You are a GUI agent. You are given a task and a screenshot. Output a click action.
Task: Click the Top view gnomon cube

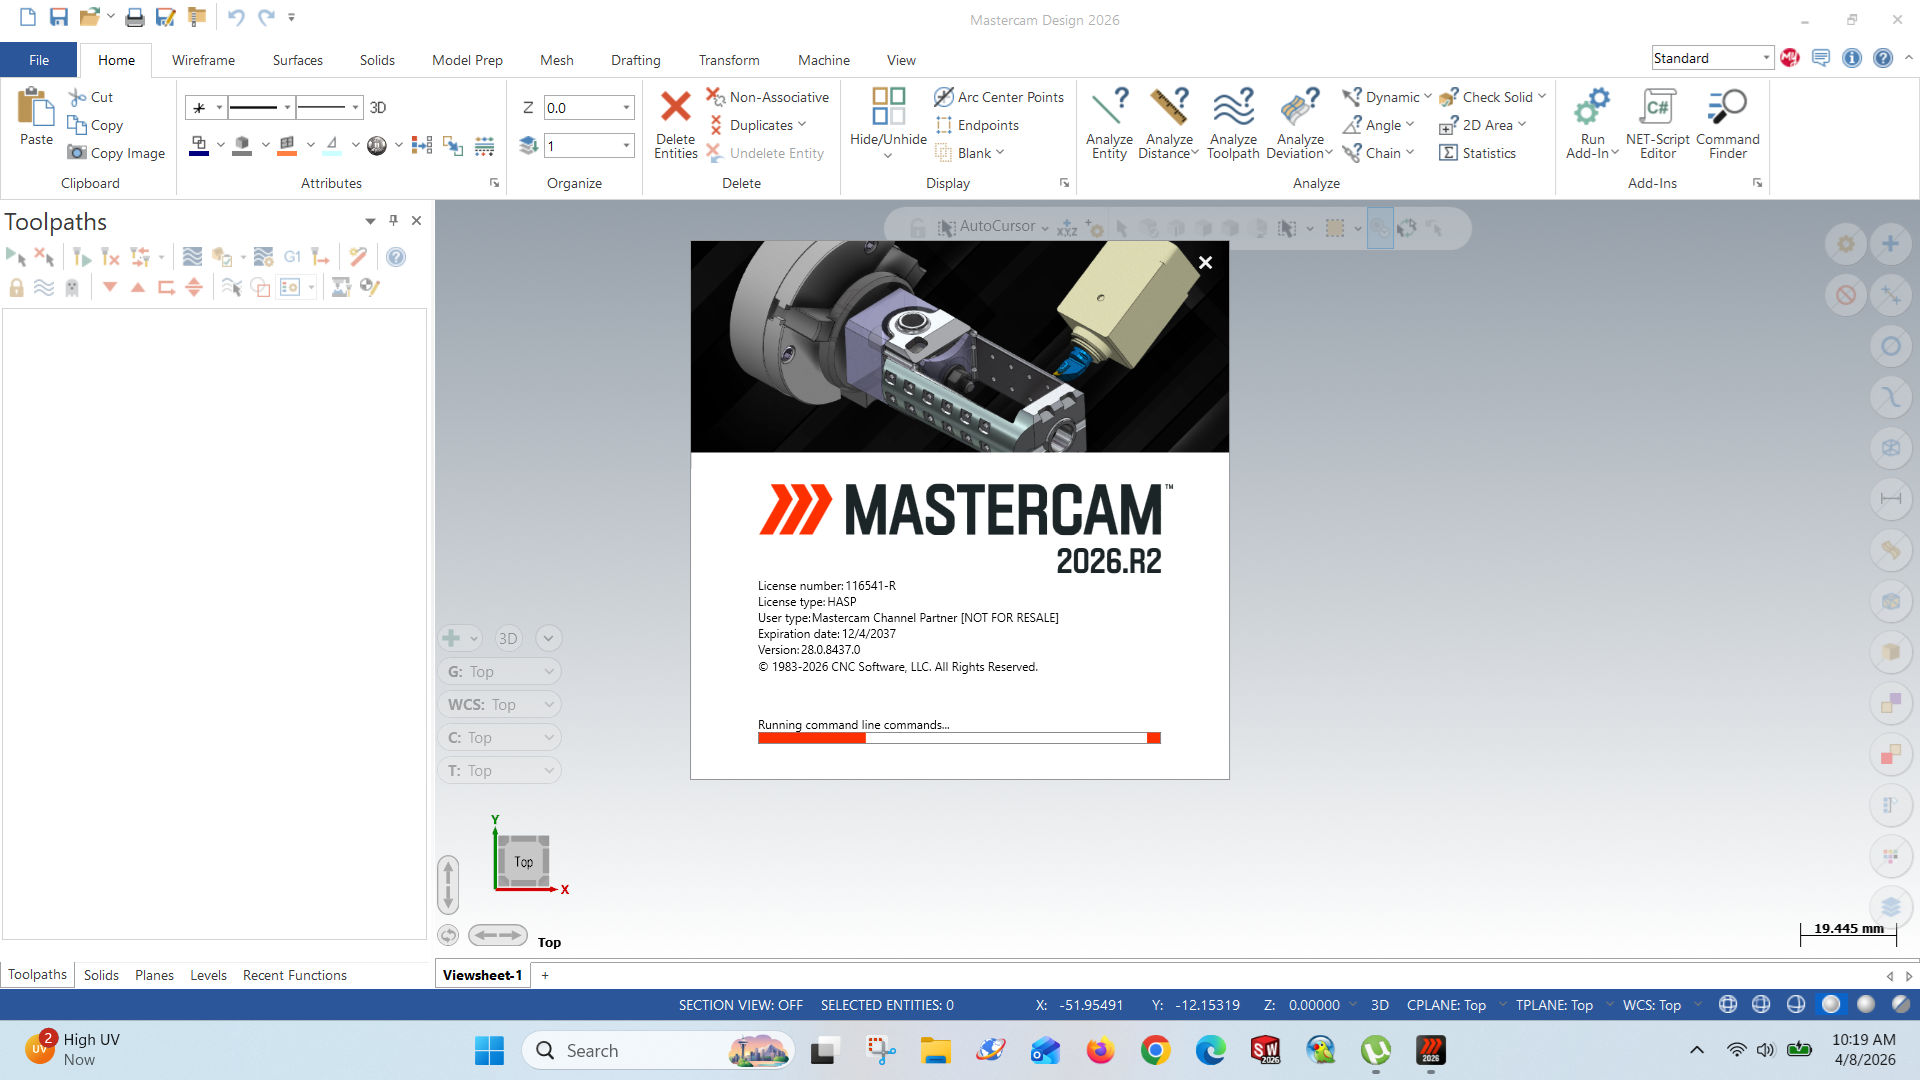(524, 861)
